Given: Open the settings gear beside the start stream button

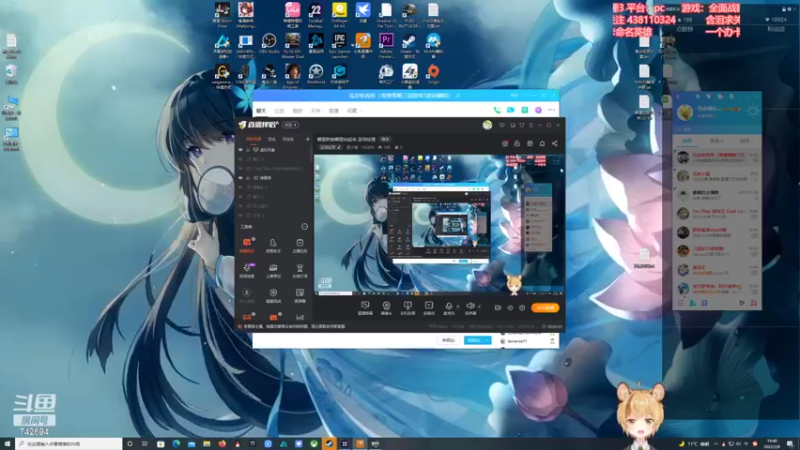Looking at the screenshot, I should 522,308.
